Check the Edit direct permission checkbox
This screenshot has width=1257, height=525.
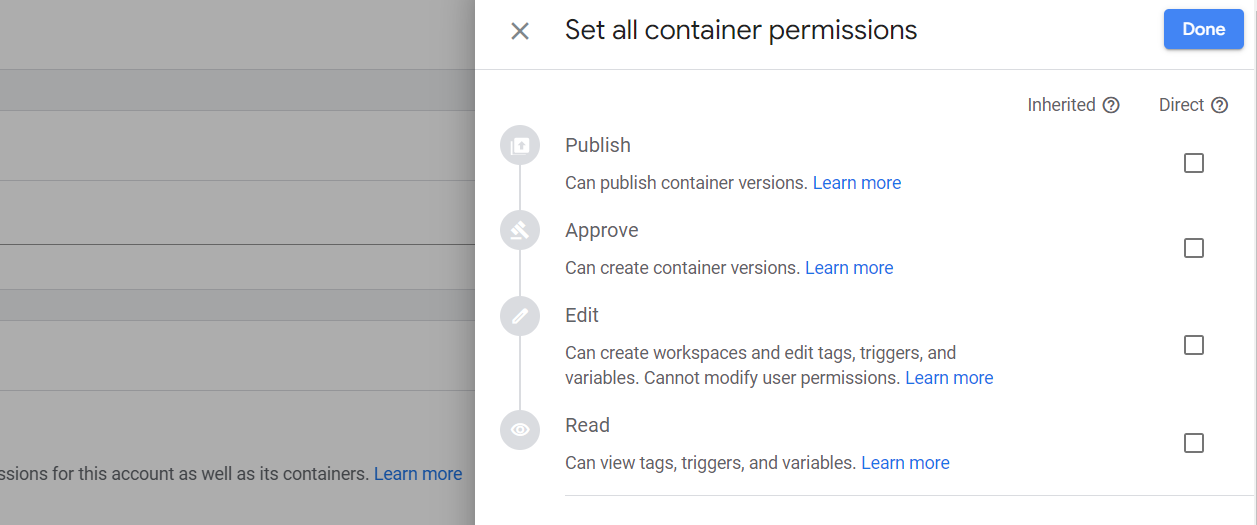click(x=1193, y=345)
